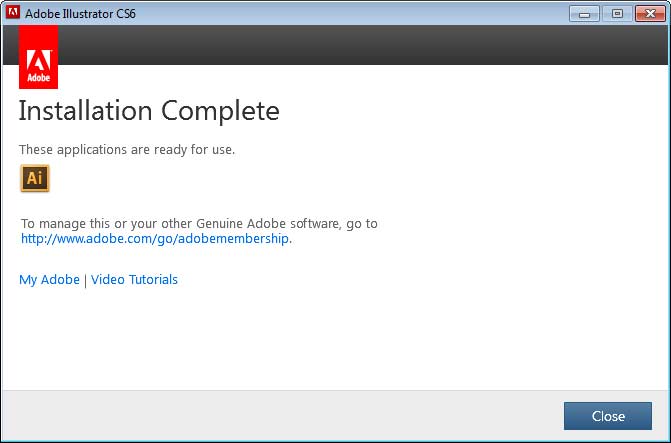671x443 pixels.
Task: Click the 'Adobe Illustrator CS6' window title
Action: click(80, 14)
